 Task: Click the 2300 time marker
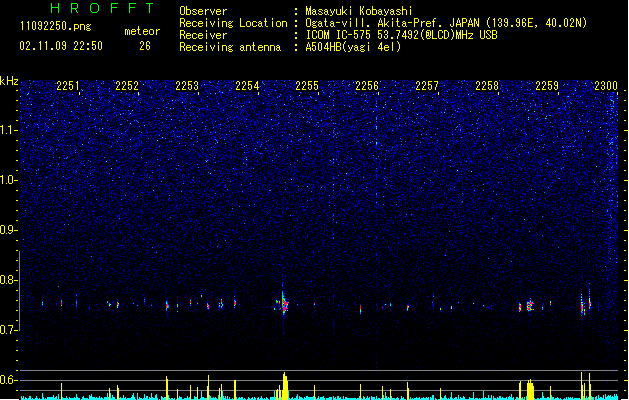pyautogui.click(x=606, y=86)
